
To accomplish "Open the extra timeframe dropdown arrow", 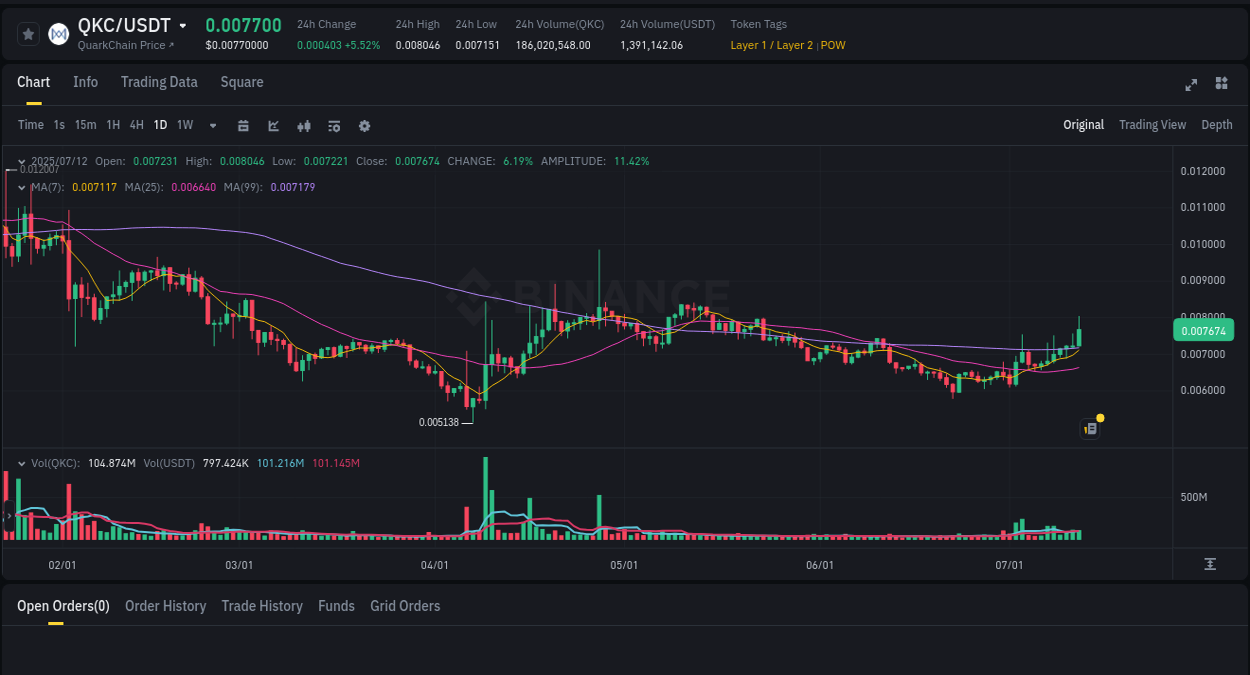I will pos(212,126).
